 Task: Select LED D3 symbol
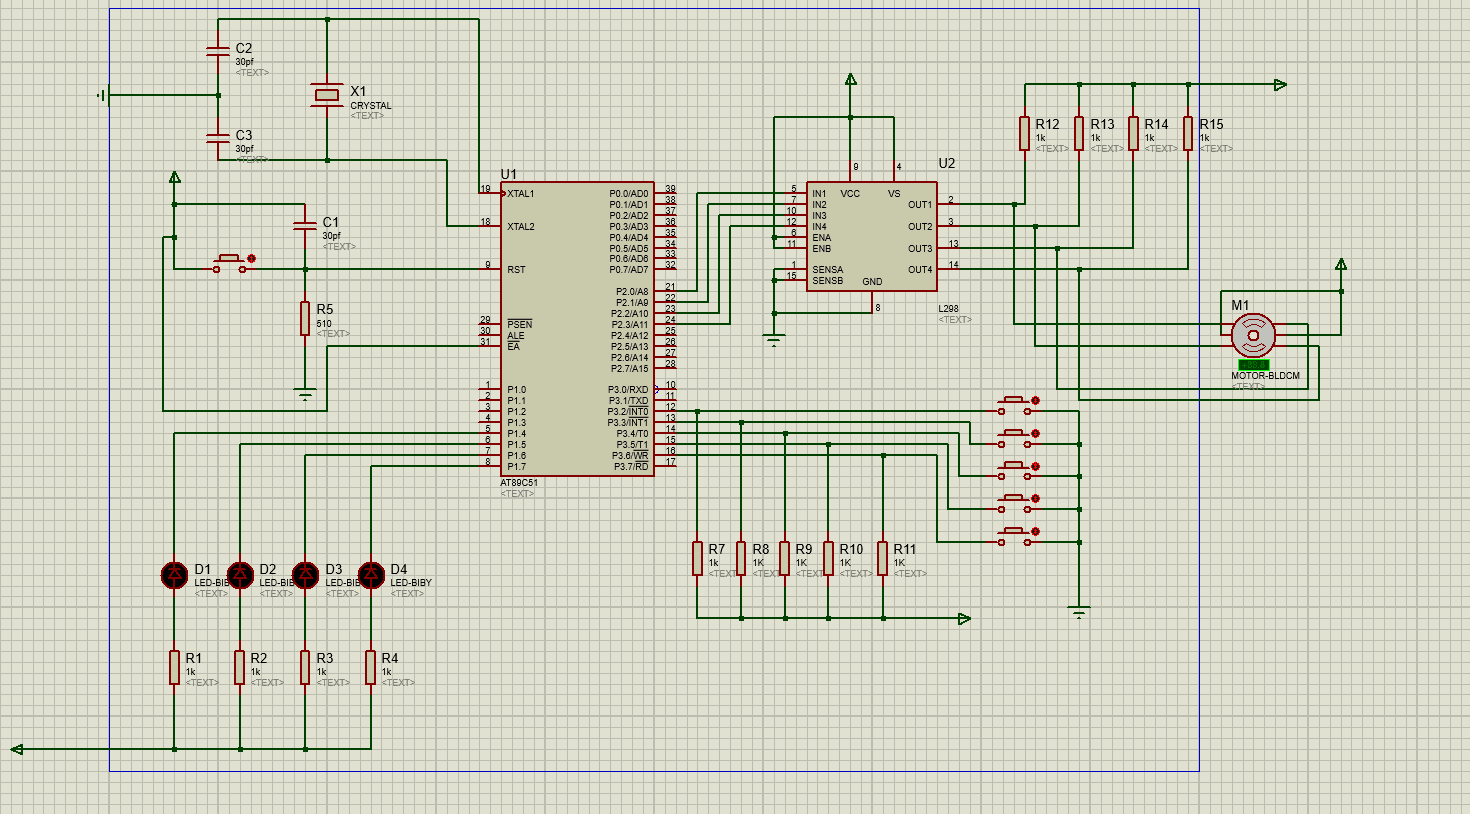tap(306, 575)
